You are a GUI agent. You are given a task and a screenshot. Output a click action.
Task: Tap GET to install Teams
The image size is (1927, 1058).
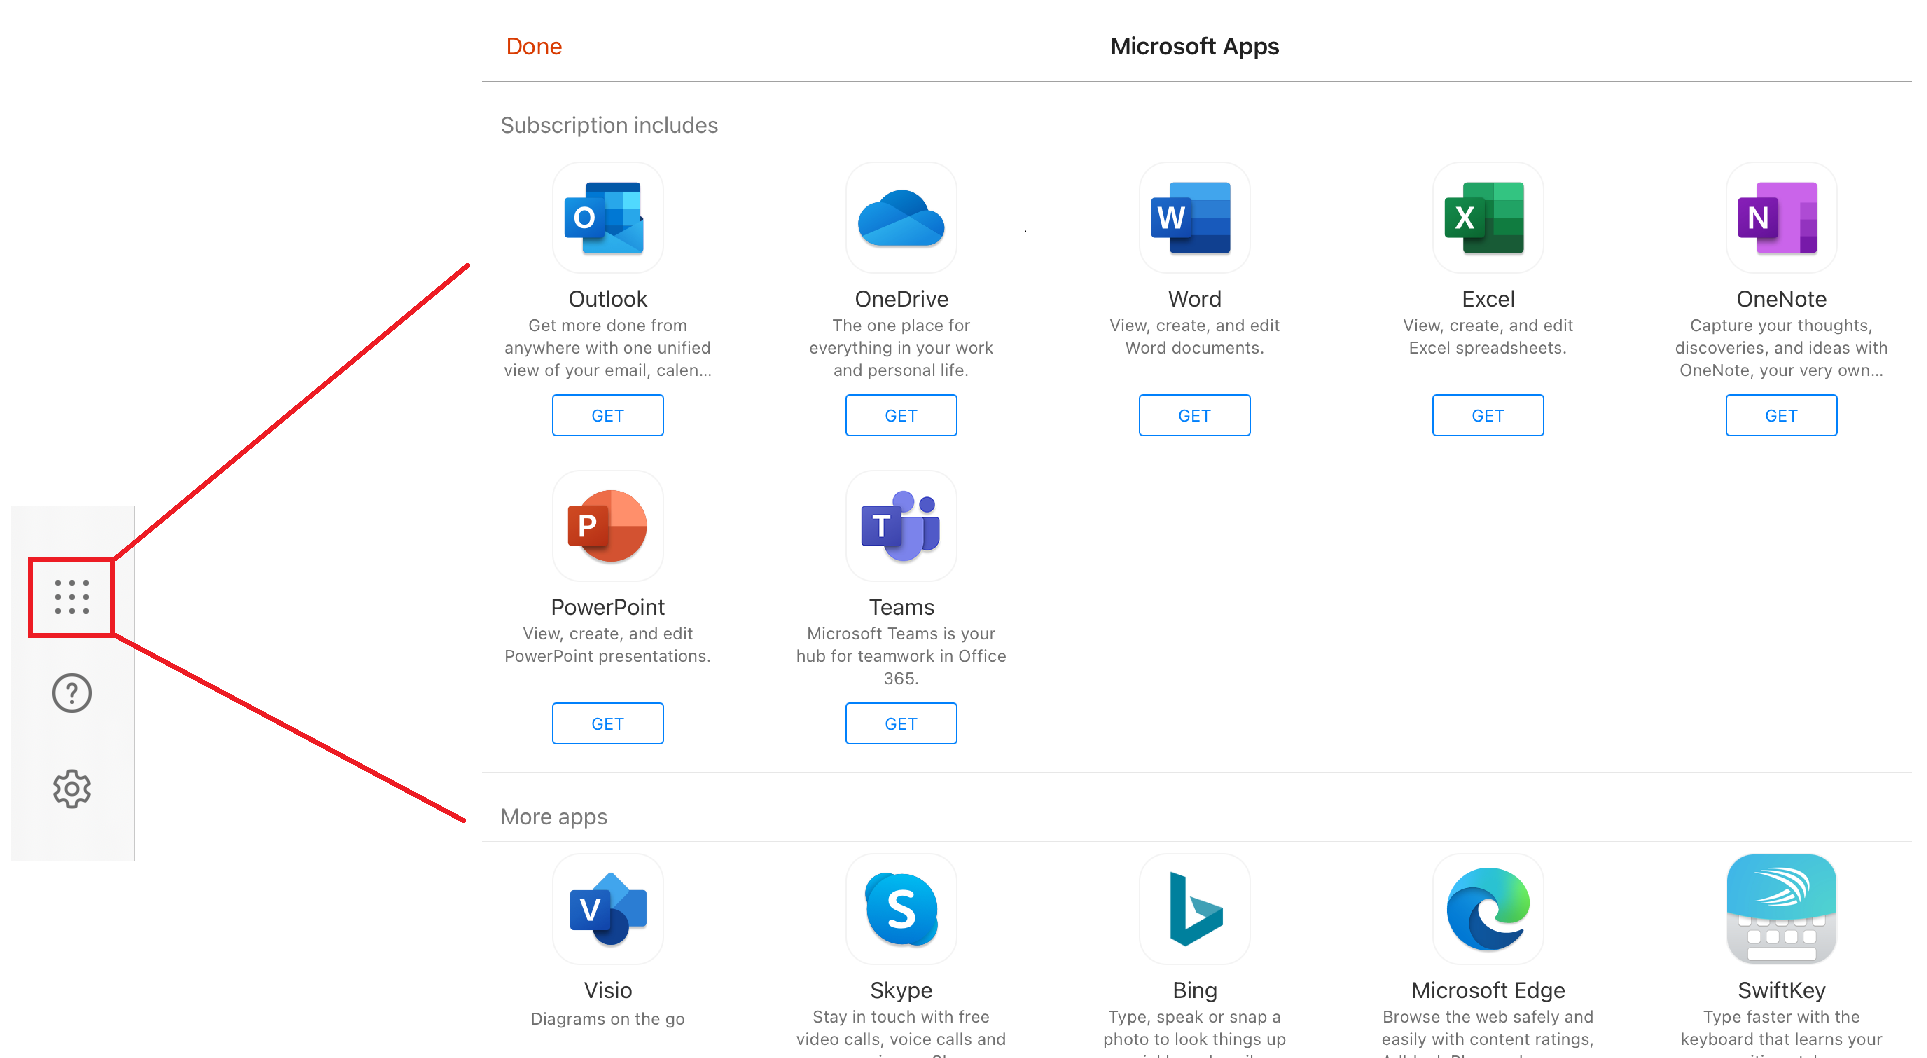click(x=900, y=723)
